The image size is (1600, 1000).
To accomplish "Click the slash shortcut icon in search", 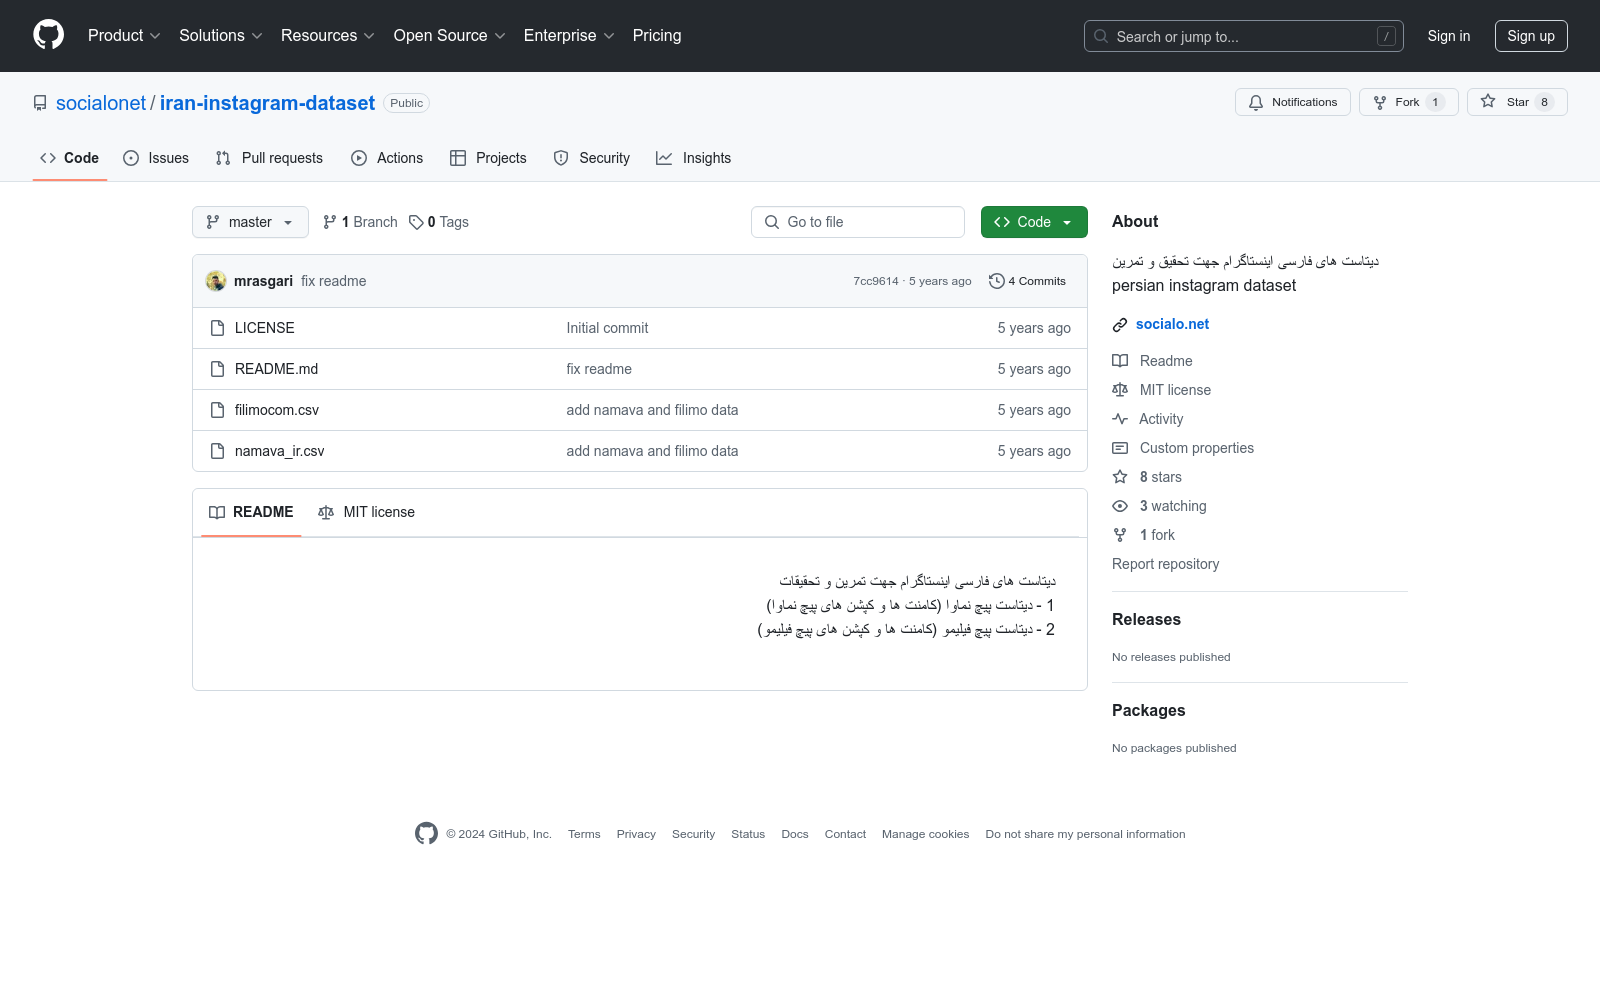I will [x=1386, y=36].
